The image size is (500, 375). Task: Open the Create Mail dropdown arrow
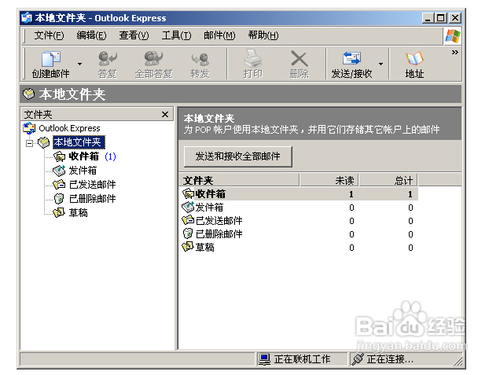(x=80, y=64)
